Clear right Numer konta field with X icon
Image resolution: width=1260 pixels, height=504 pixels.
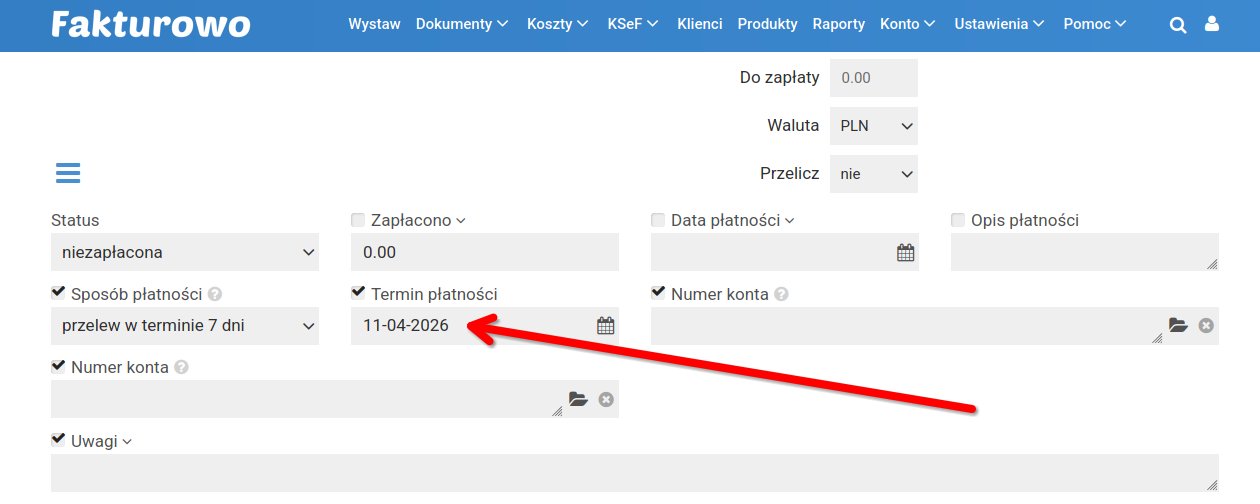coord(1206,325)
